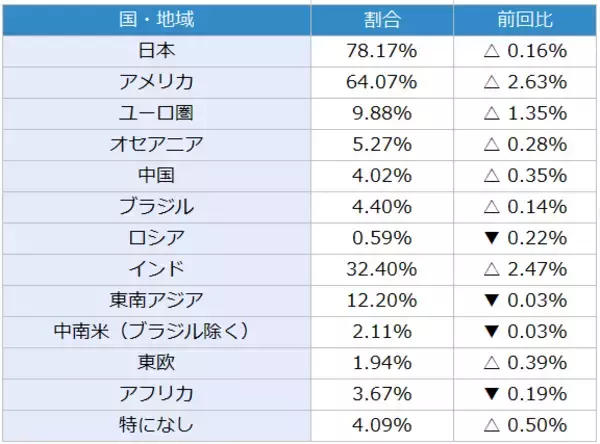600x444 pixels.
Task: Click the down triangle in the ロシア row
Action: tap(491, 237)
